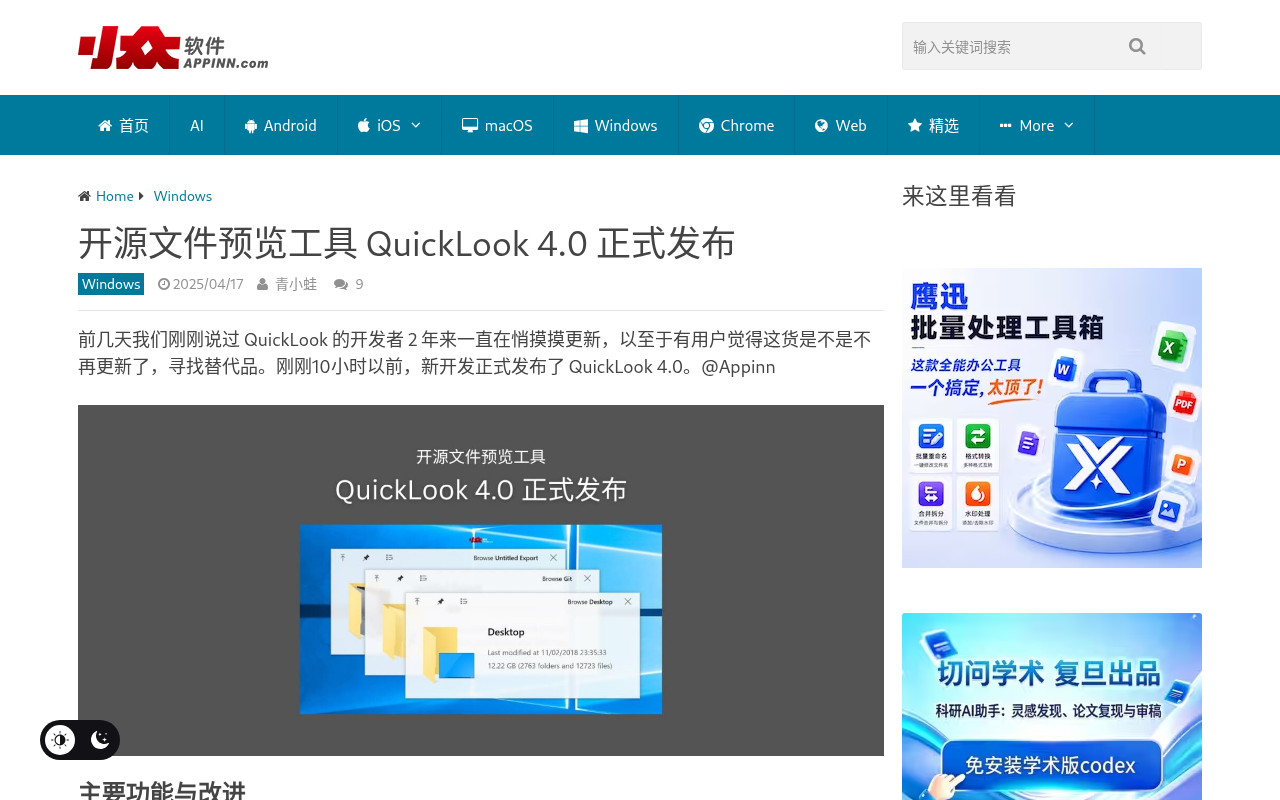Follow the Home breadcrumb link
The image size is (1280, 800).
tap(115, 196)
